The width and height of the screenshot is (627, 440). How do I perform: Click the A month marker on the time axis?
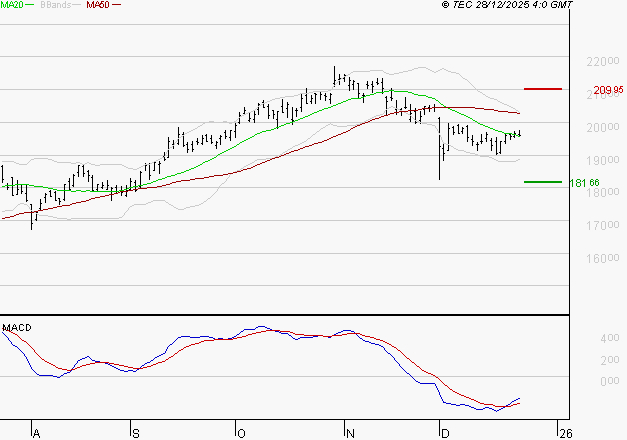36,434
